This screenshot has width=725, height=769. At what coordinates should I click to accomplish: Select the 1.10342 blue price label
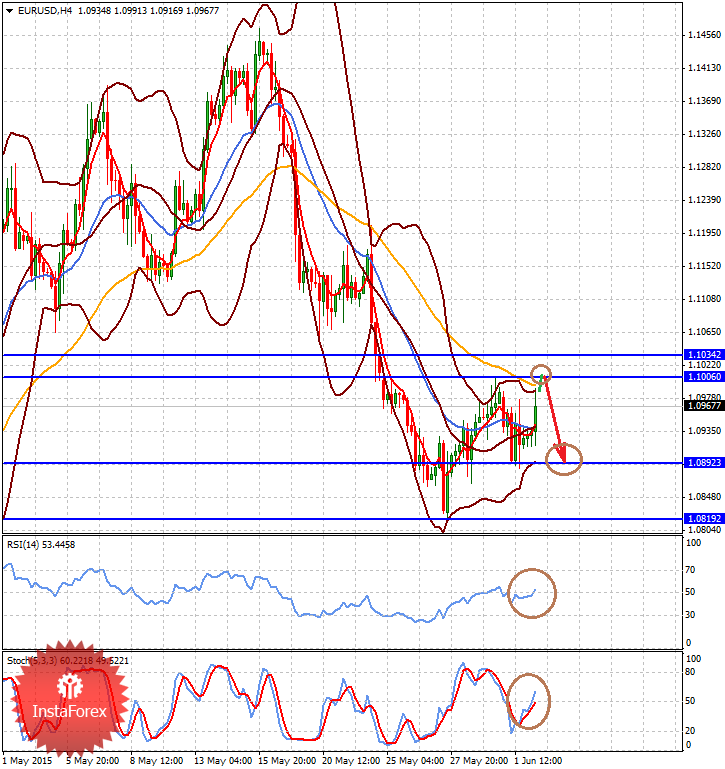pos(704,355)
